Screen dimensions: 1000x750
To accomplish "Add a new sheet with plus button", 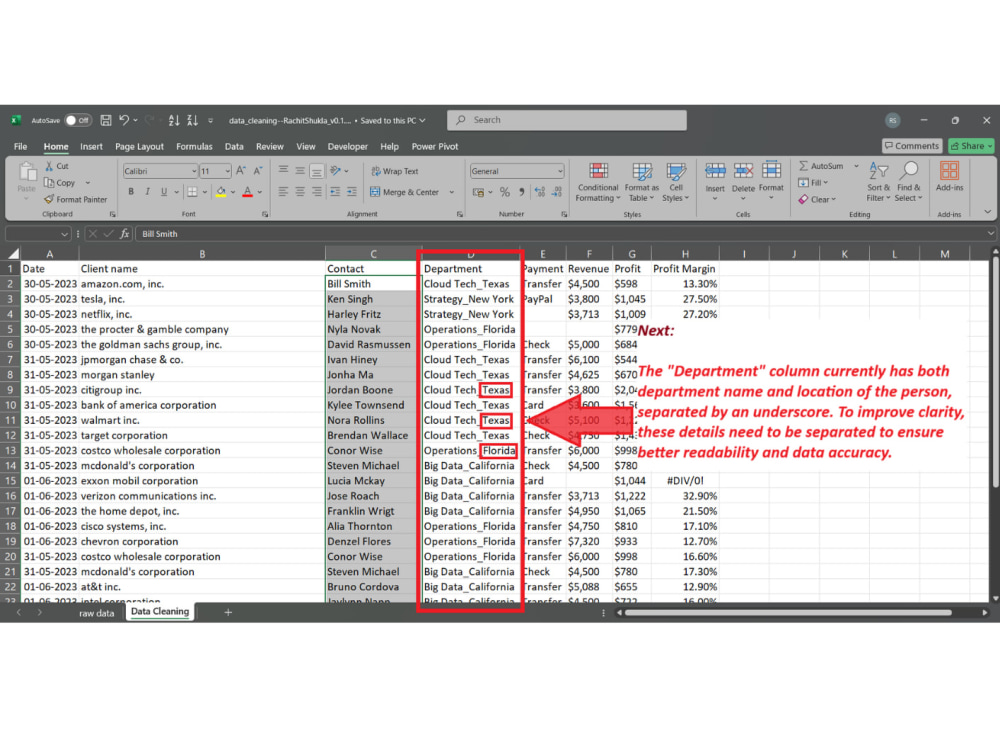I will [x=228, y=612].
